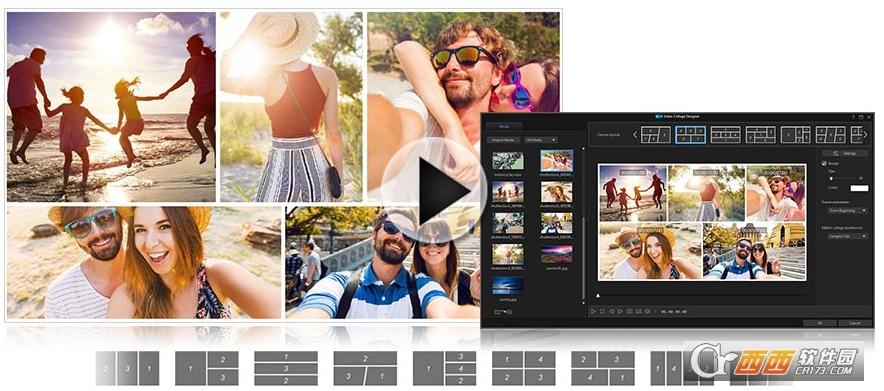Step to next frame in player controls
Viewport: 884px width, 391px height.
[x=620, y=311]
